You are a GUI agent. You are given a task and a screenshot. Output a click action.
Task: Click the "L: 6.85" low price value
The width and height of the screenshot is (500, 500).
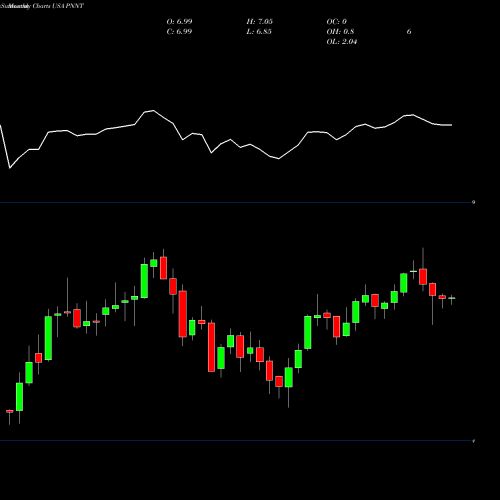pos(259,32)
